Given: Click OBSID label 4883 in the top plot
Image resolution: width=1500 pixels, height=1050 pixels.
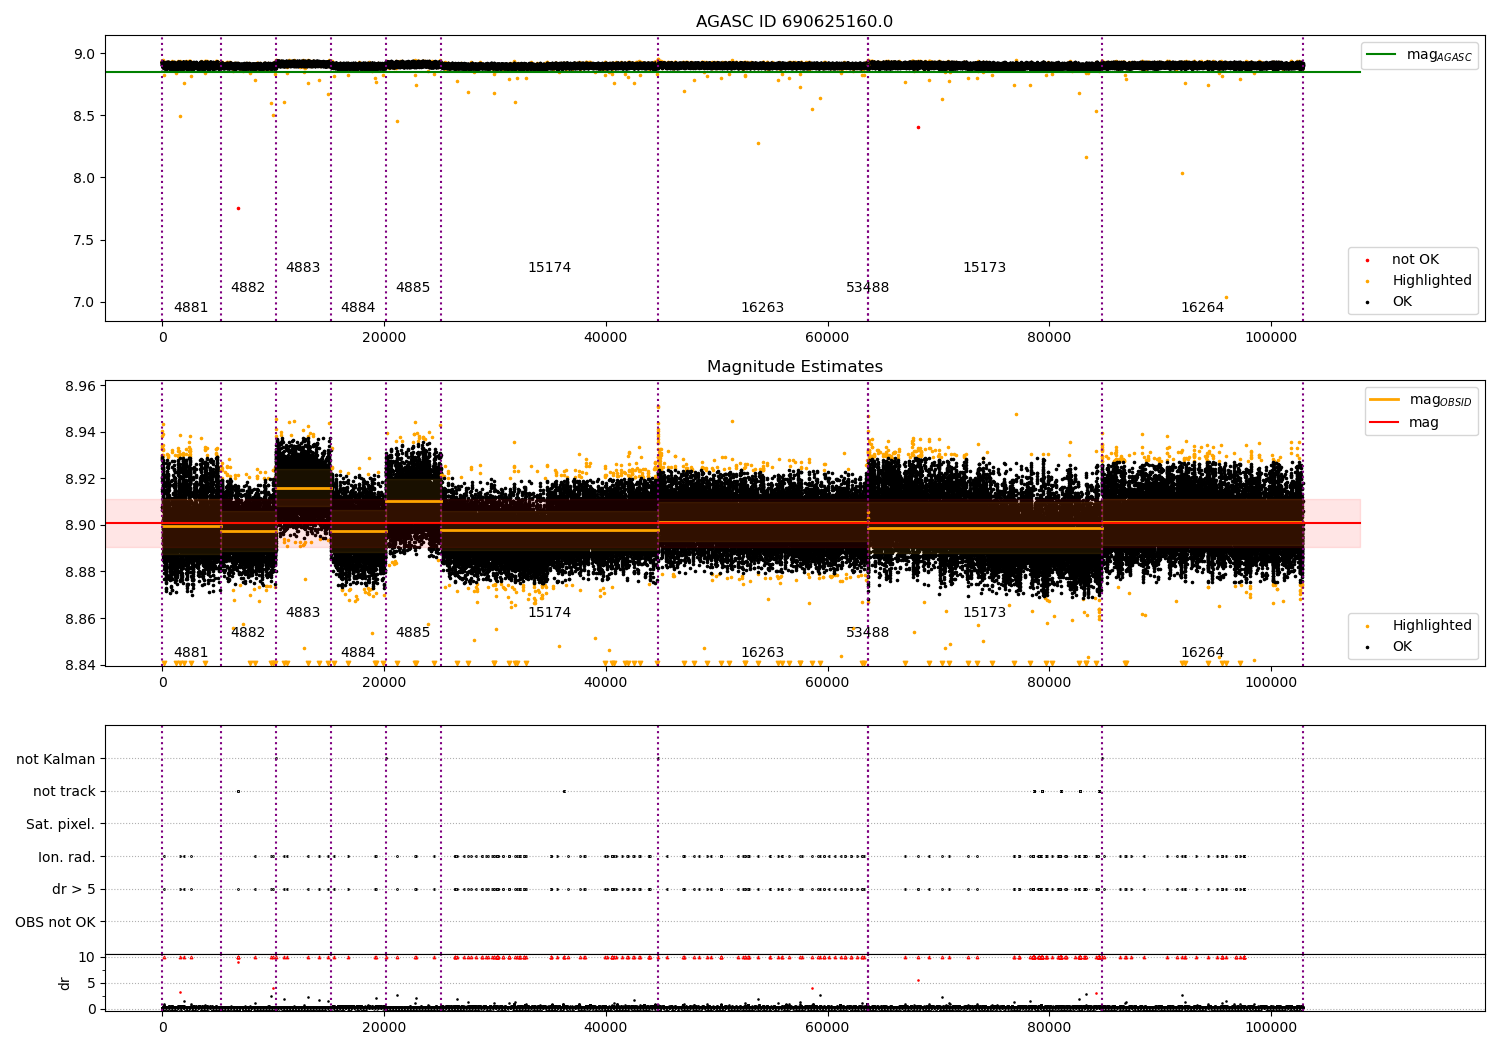Looking at the screenshot, I should [x=303, y=268].
